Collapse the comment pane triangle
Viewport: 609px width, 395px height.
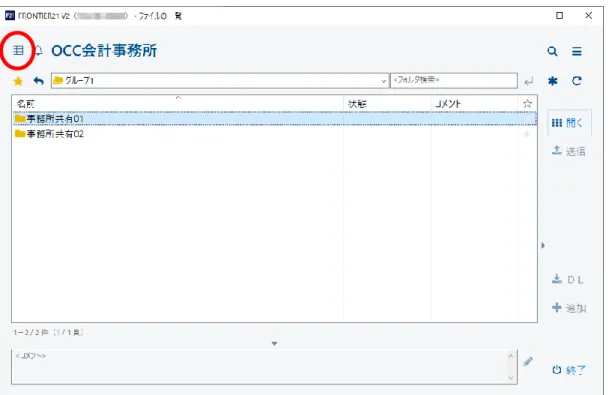(274, 343)
